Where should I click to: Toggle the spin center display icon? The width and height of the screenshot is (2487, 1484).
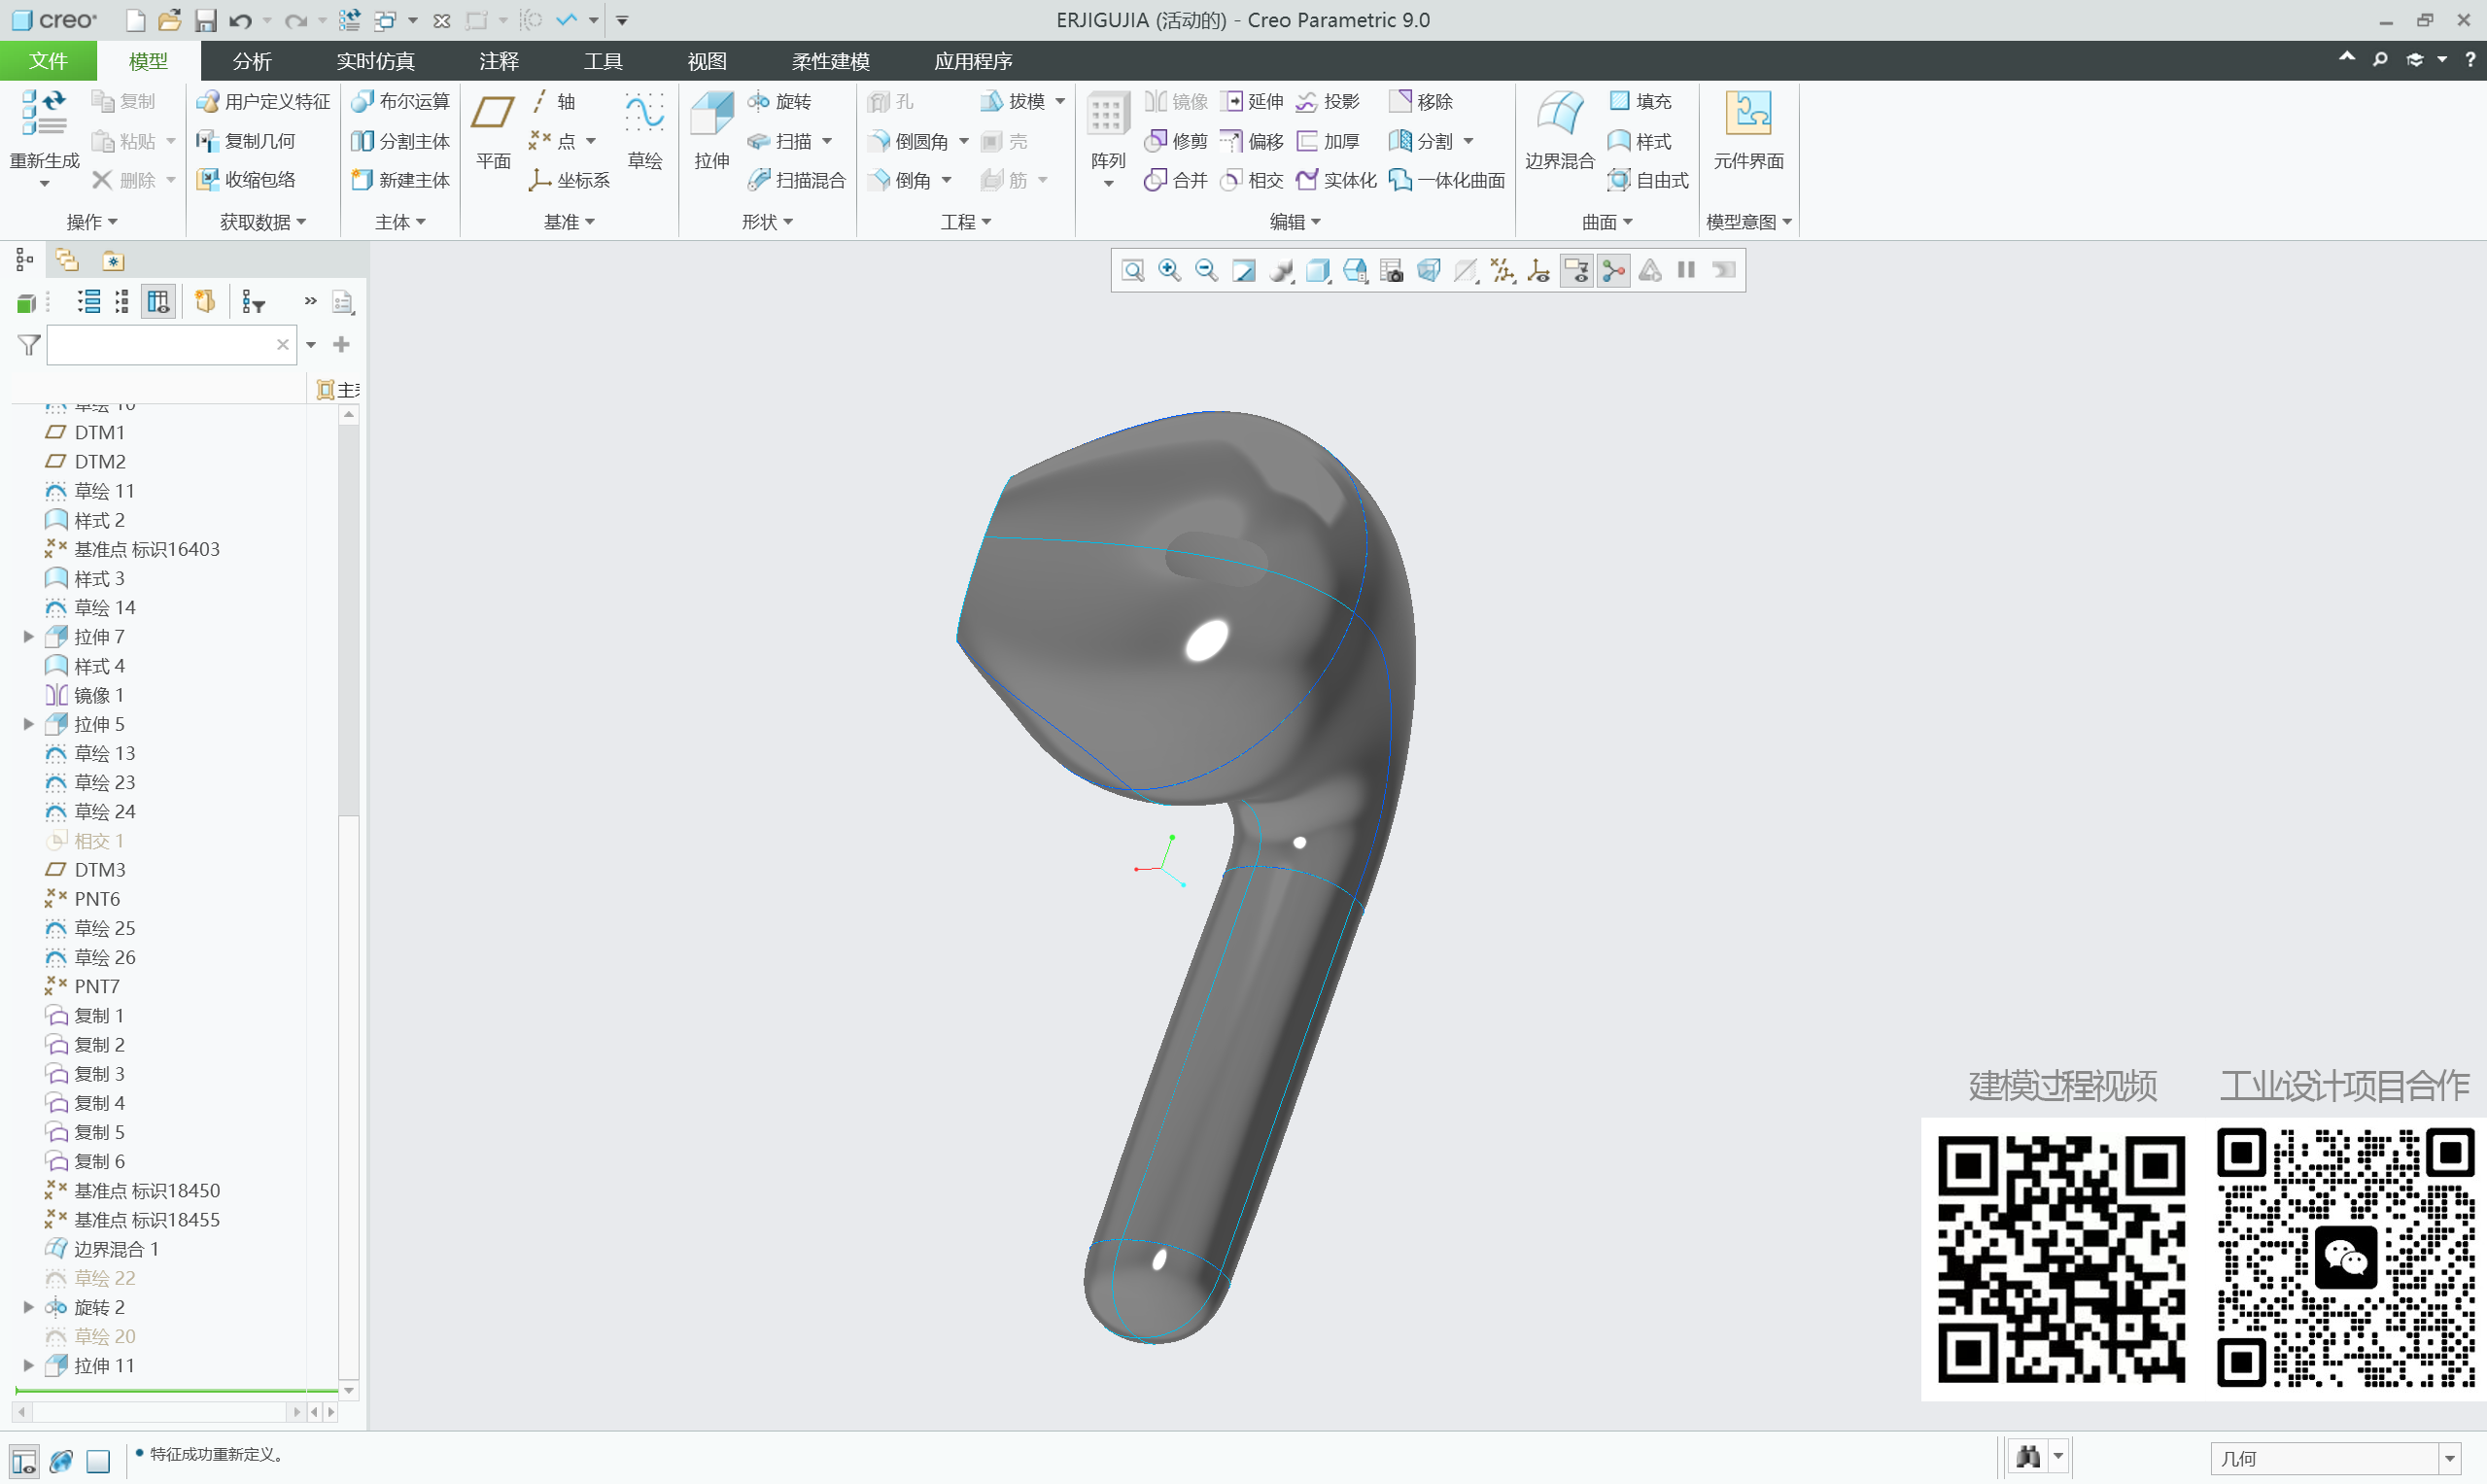[x=1613, y=270]
